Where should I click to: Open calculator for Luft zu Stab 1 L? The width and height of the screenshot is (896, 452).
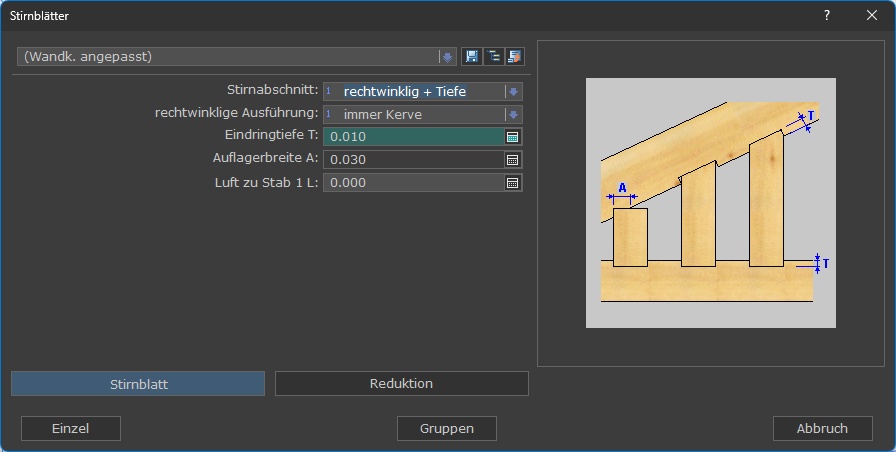click(512, 183)
